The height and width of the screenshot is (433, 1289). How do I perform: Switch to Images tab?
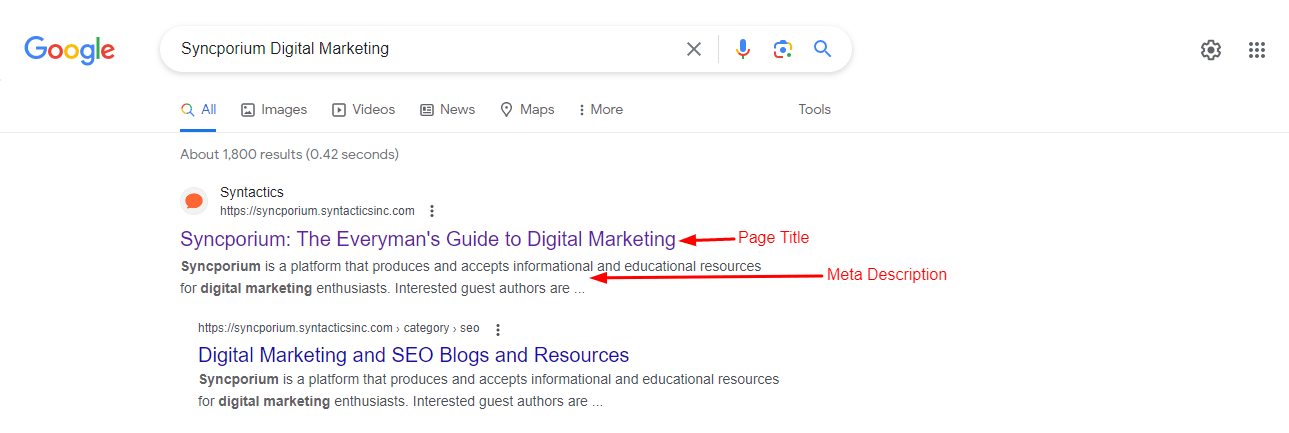point(274,110)
